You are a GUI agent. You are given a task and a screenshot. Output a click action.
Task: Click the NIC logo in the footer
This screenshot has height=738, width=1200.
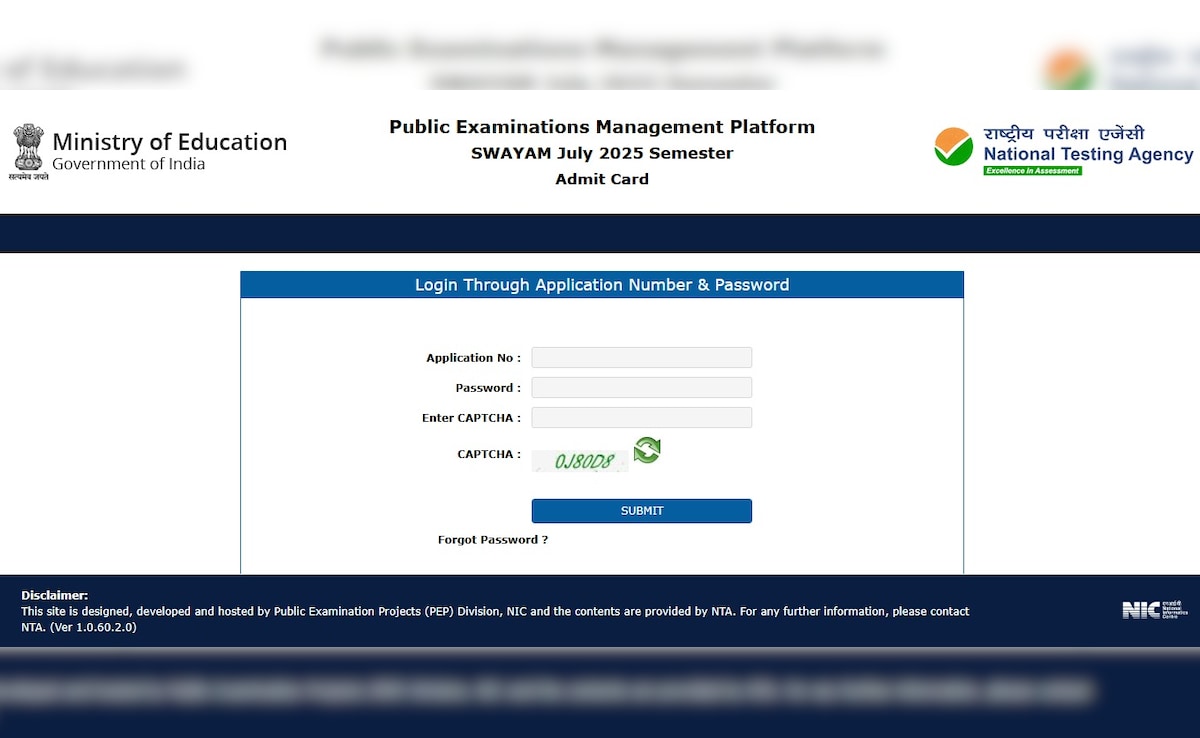click(x=1154, y=610)
